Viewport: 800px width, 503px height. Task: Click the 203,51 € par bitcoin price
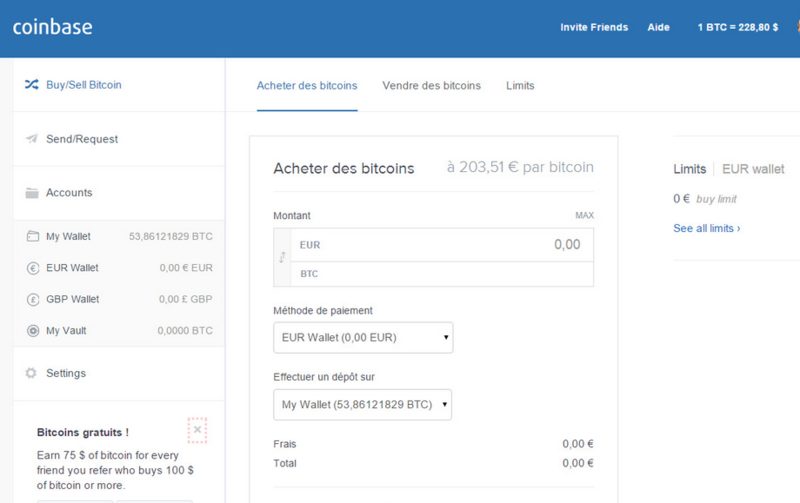520,167
